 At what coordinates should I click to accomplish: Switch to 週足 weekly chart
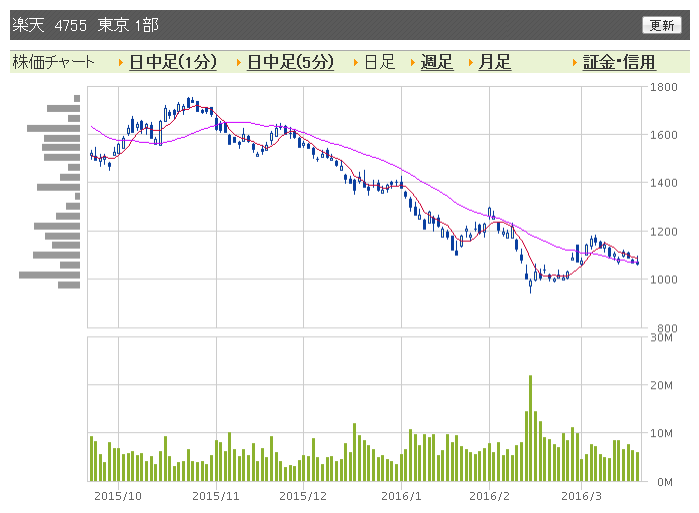437,62
